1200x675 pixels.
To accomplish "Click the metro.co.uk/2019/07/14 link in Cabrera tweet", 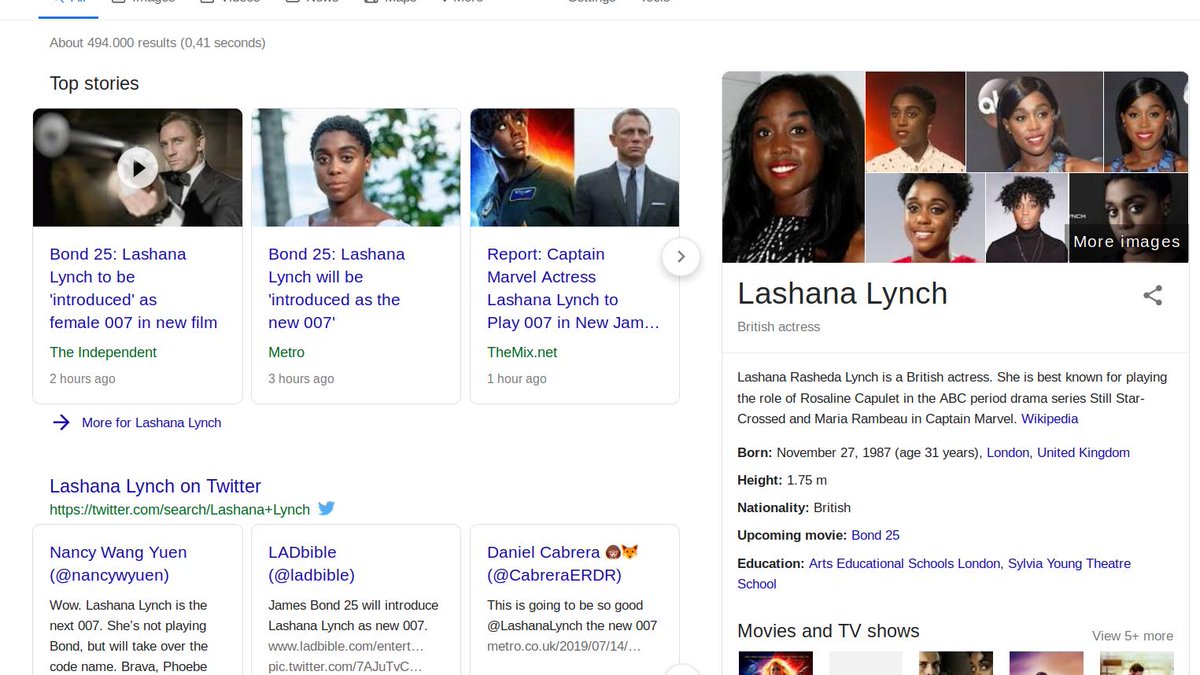I will coord(564,646).
